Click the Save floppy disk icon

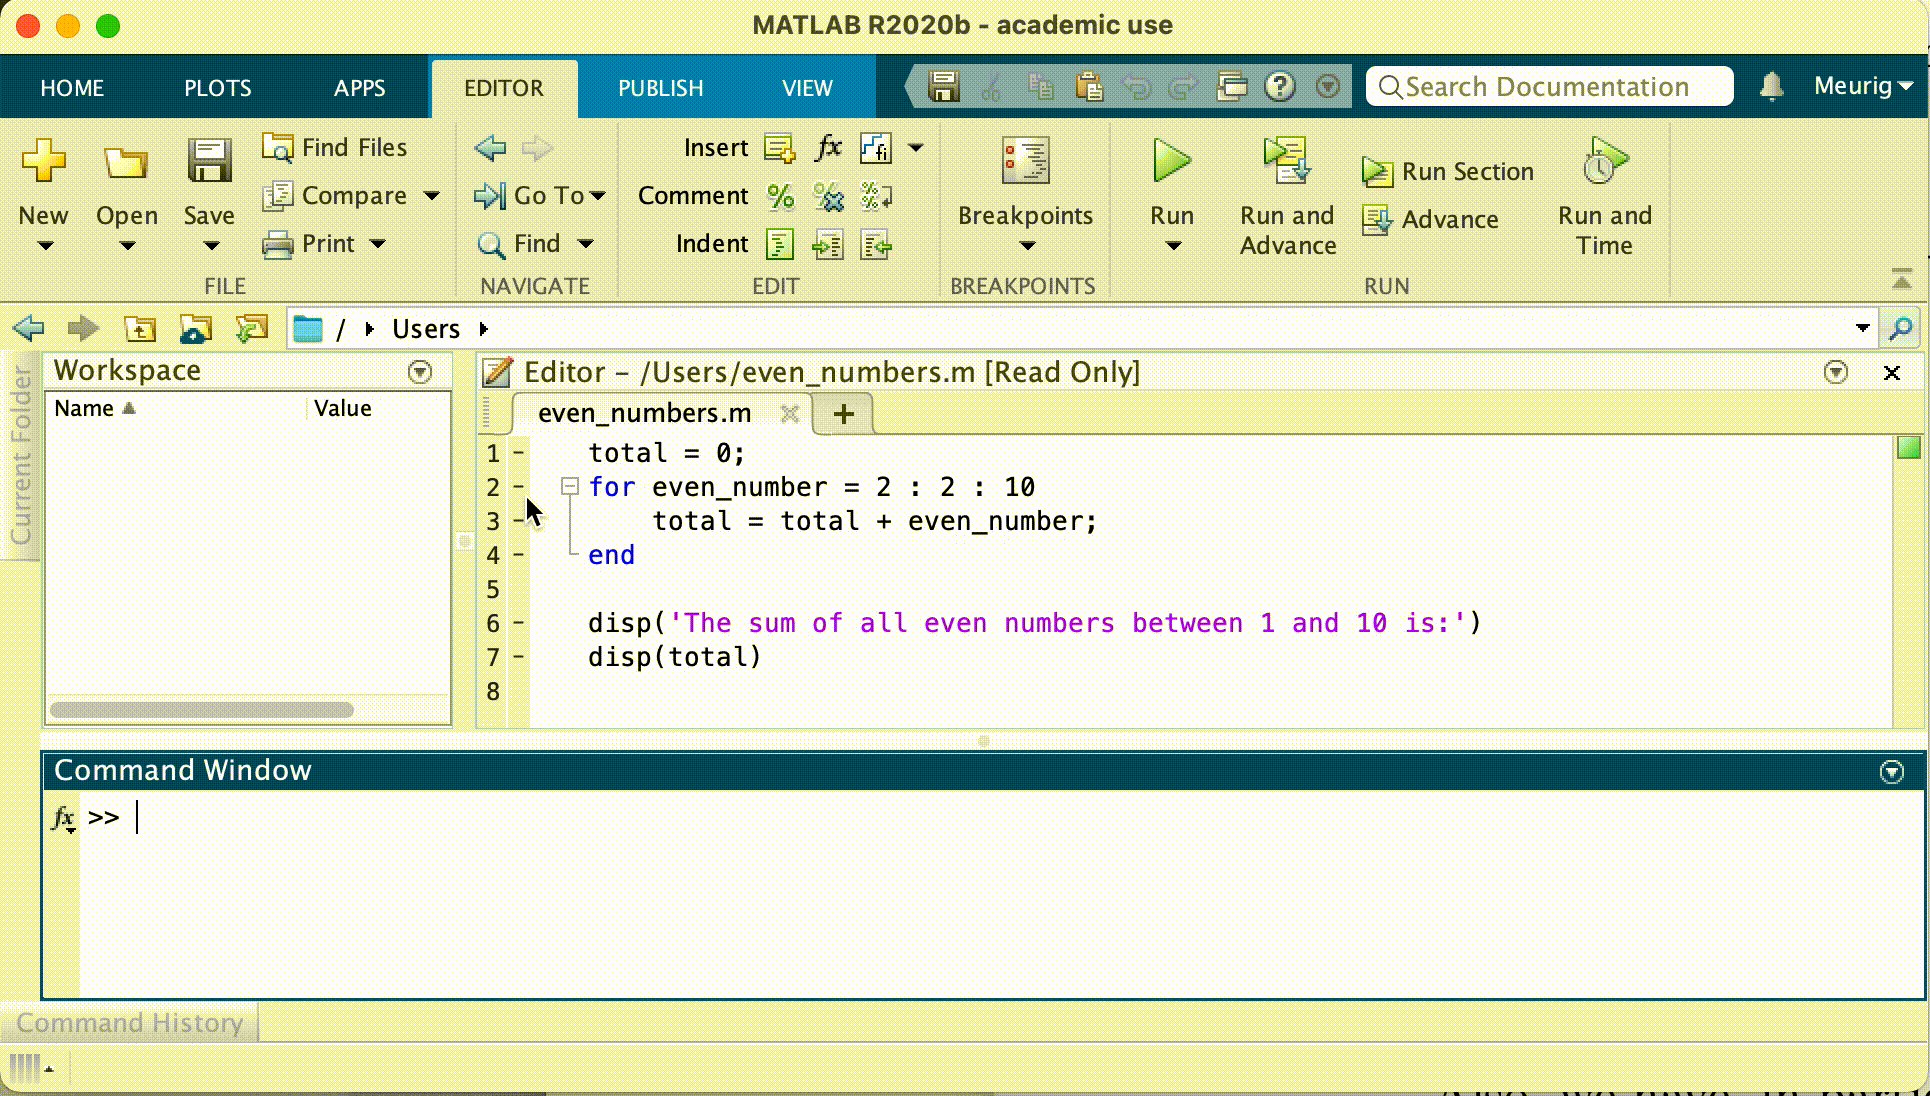[209, 160]
